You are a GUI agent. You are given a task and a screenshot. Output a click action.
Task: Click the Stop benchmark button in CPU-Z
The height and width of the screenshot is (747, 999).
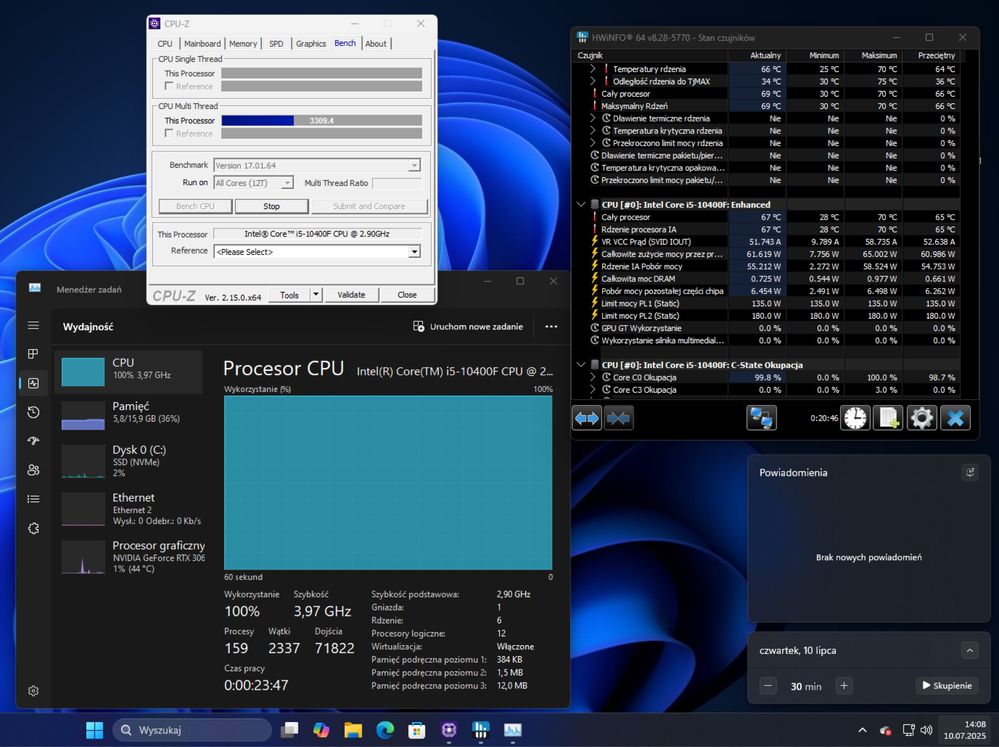[x=271, y=207]
